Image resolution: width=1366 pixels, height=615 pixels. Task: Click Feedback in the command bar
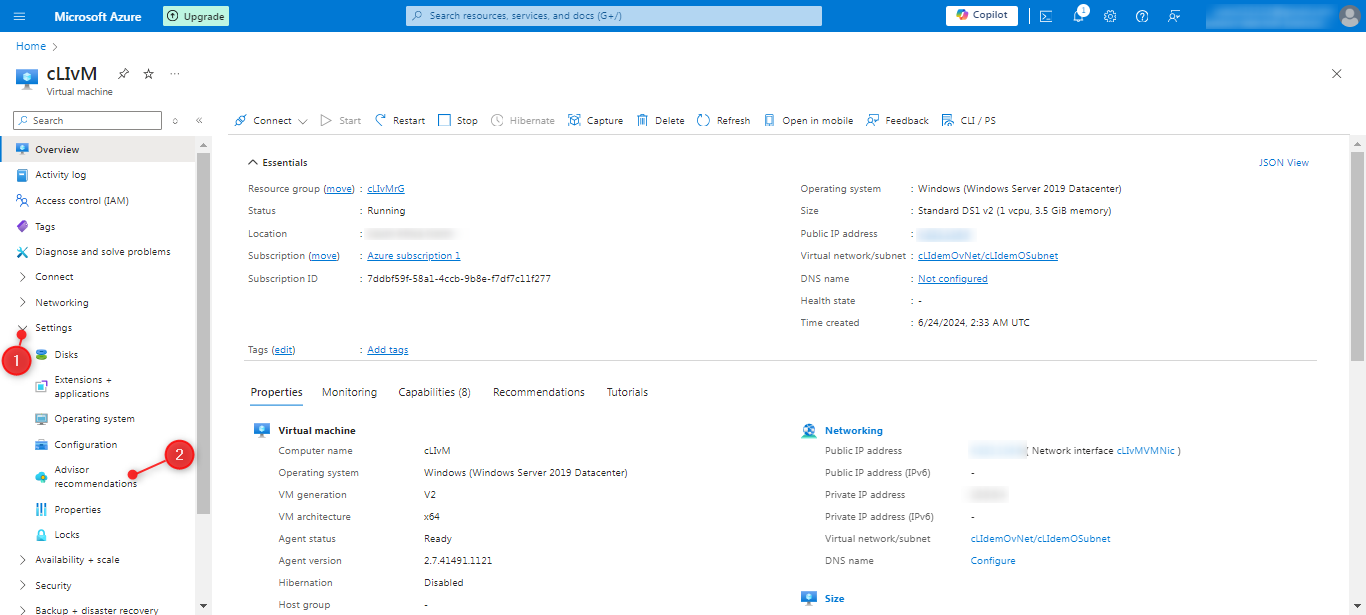click(x=898, y=120)
